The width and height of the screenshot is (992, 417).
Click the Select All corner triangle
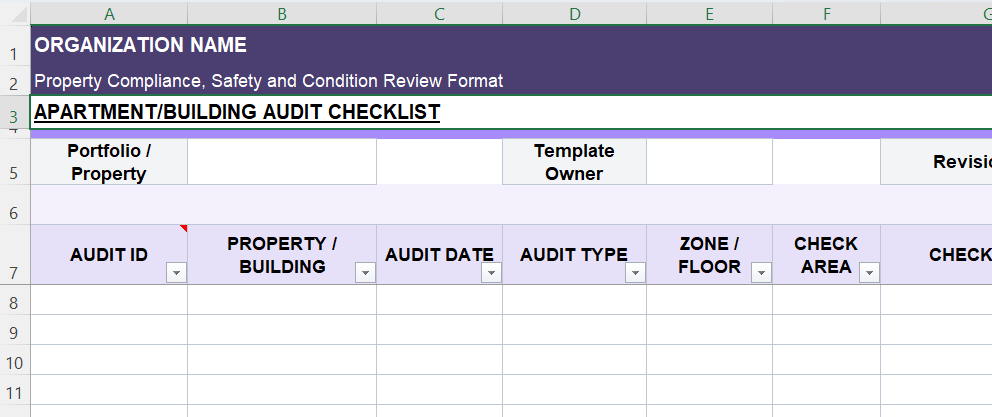click(x=15, y=13)
